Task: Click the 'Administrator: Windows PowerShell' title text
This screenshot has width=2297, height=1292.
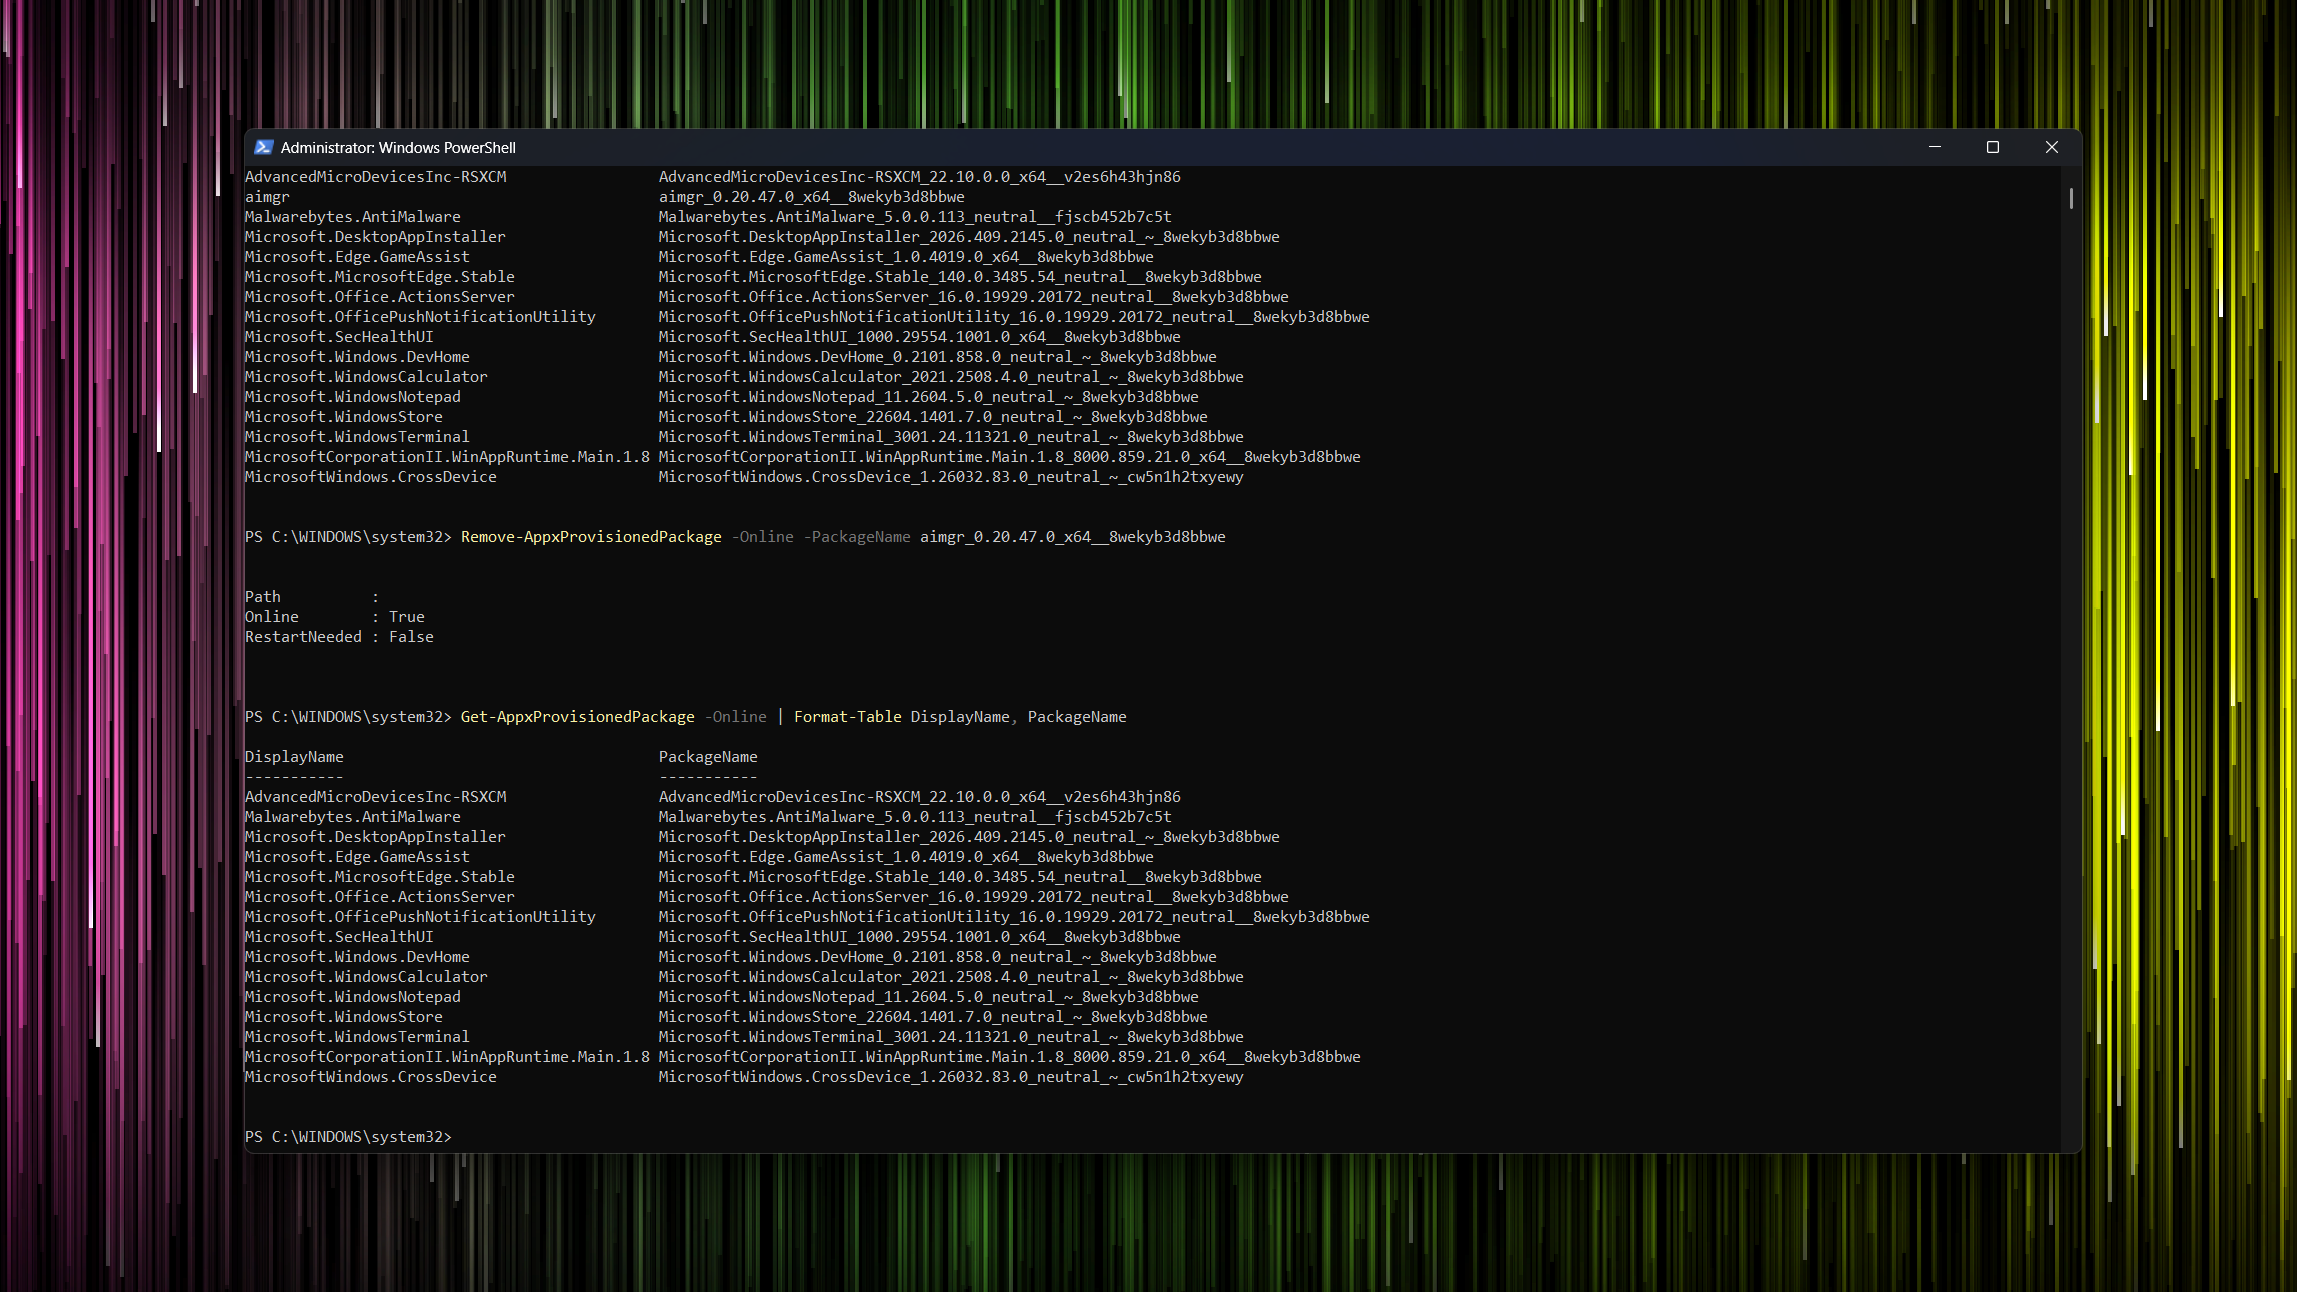Action: pyautogui.click(x=398, y=148)
